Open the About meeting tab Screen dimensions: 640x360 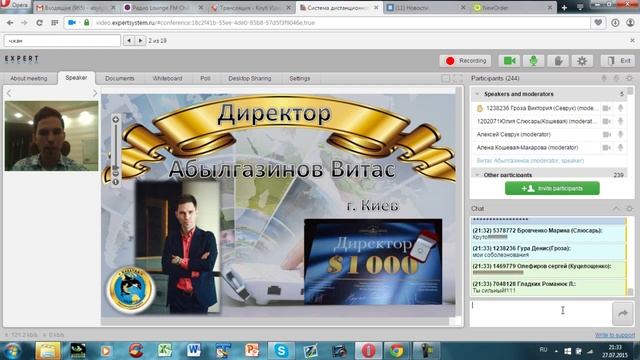(29, 78)
